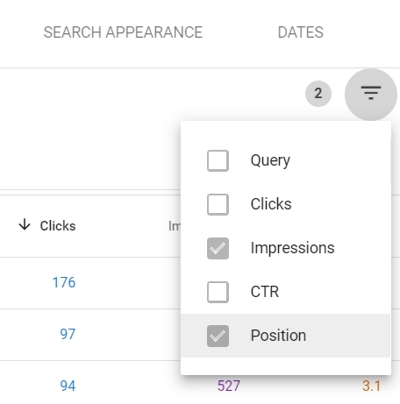Screen dimensions: 400x404
Task: Select the Position entry label
Action: pyautogui.click(x=278, y=335)
